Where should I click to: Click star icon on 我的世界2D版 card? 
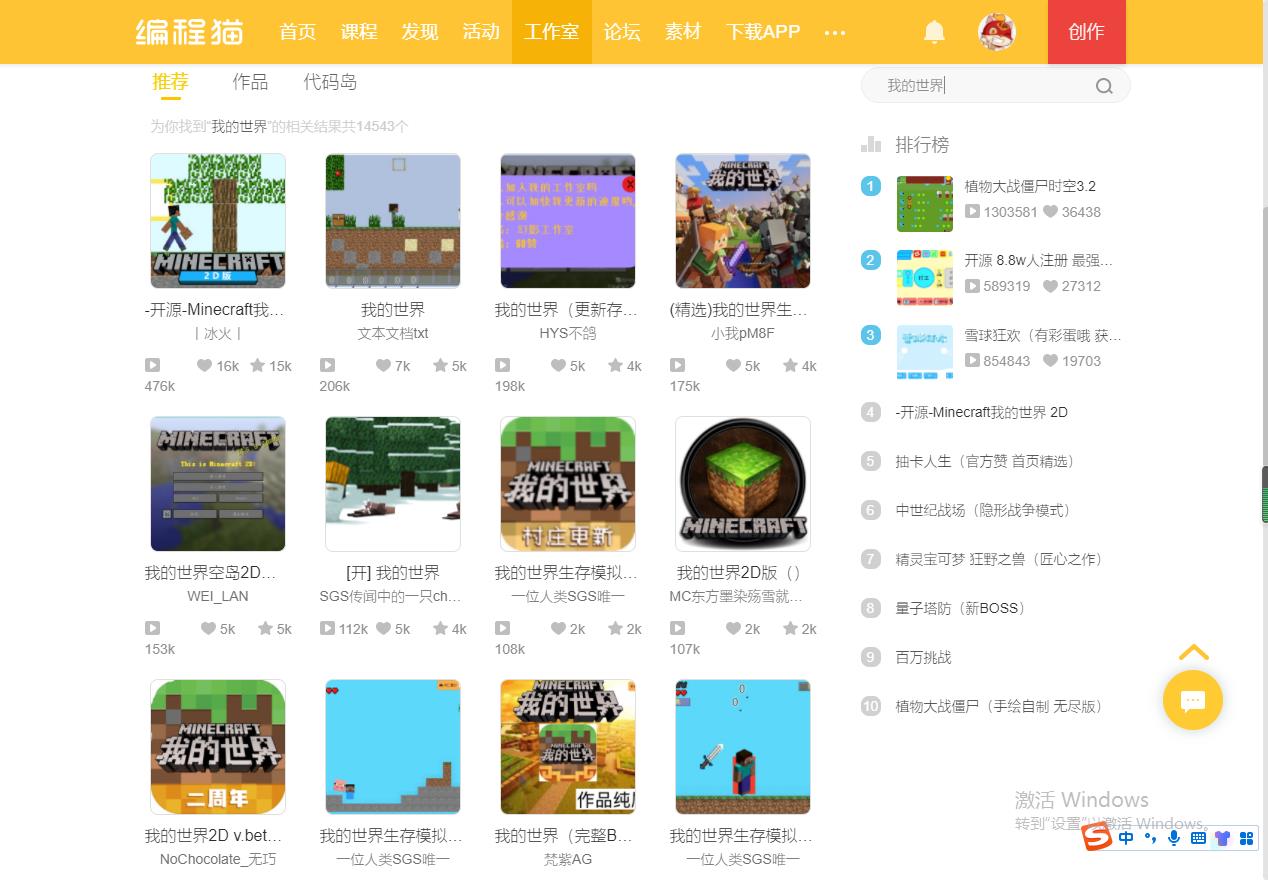789,629
